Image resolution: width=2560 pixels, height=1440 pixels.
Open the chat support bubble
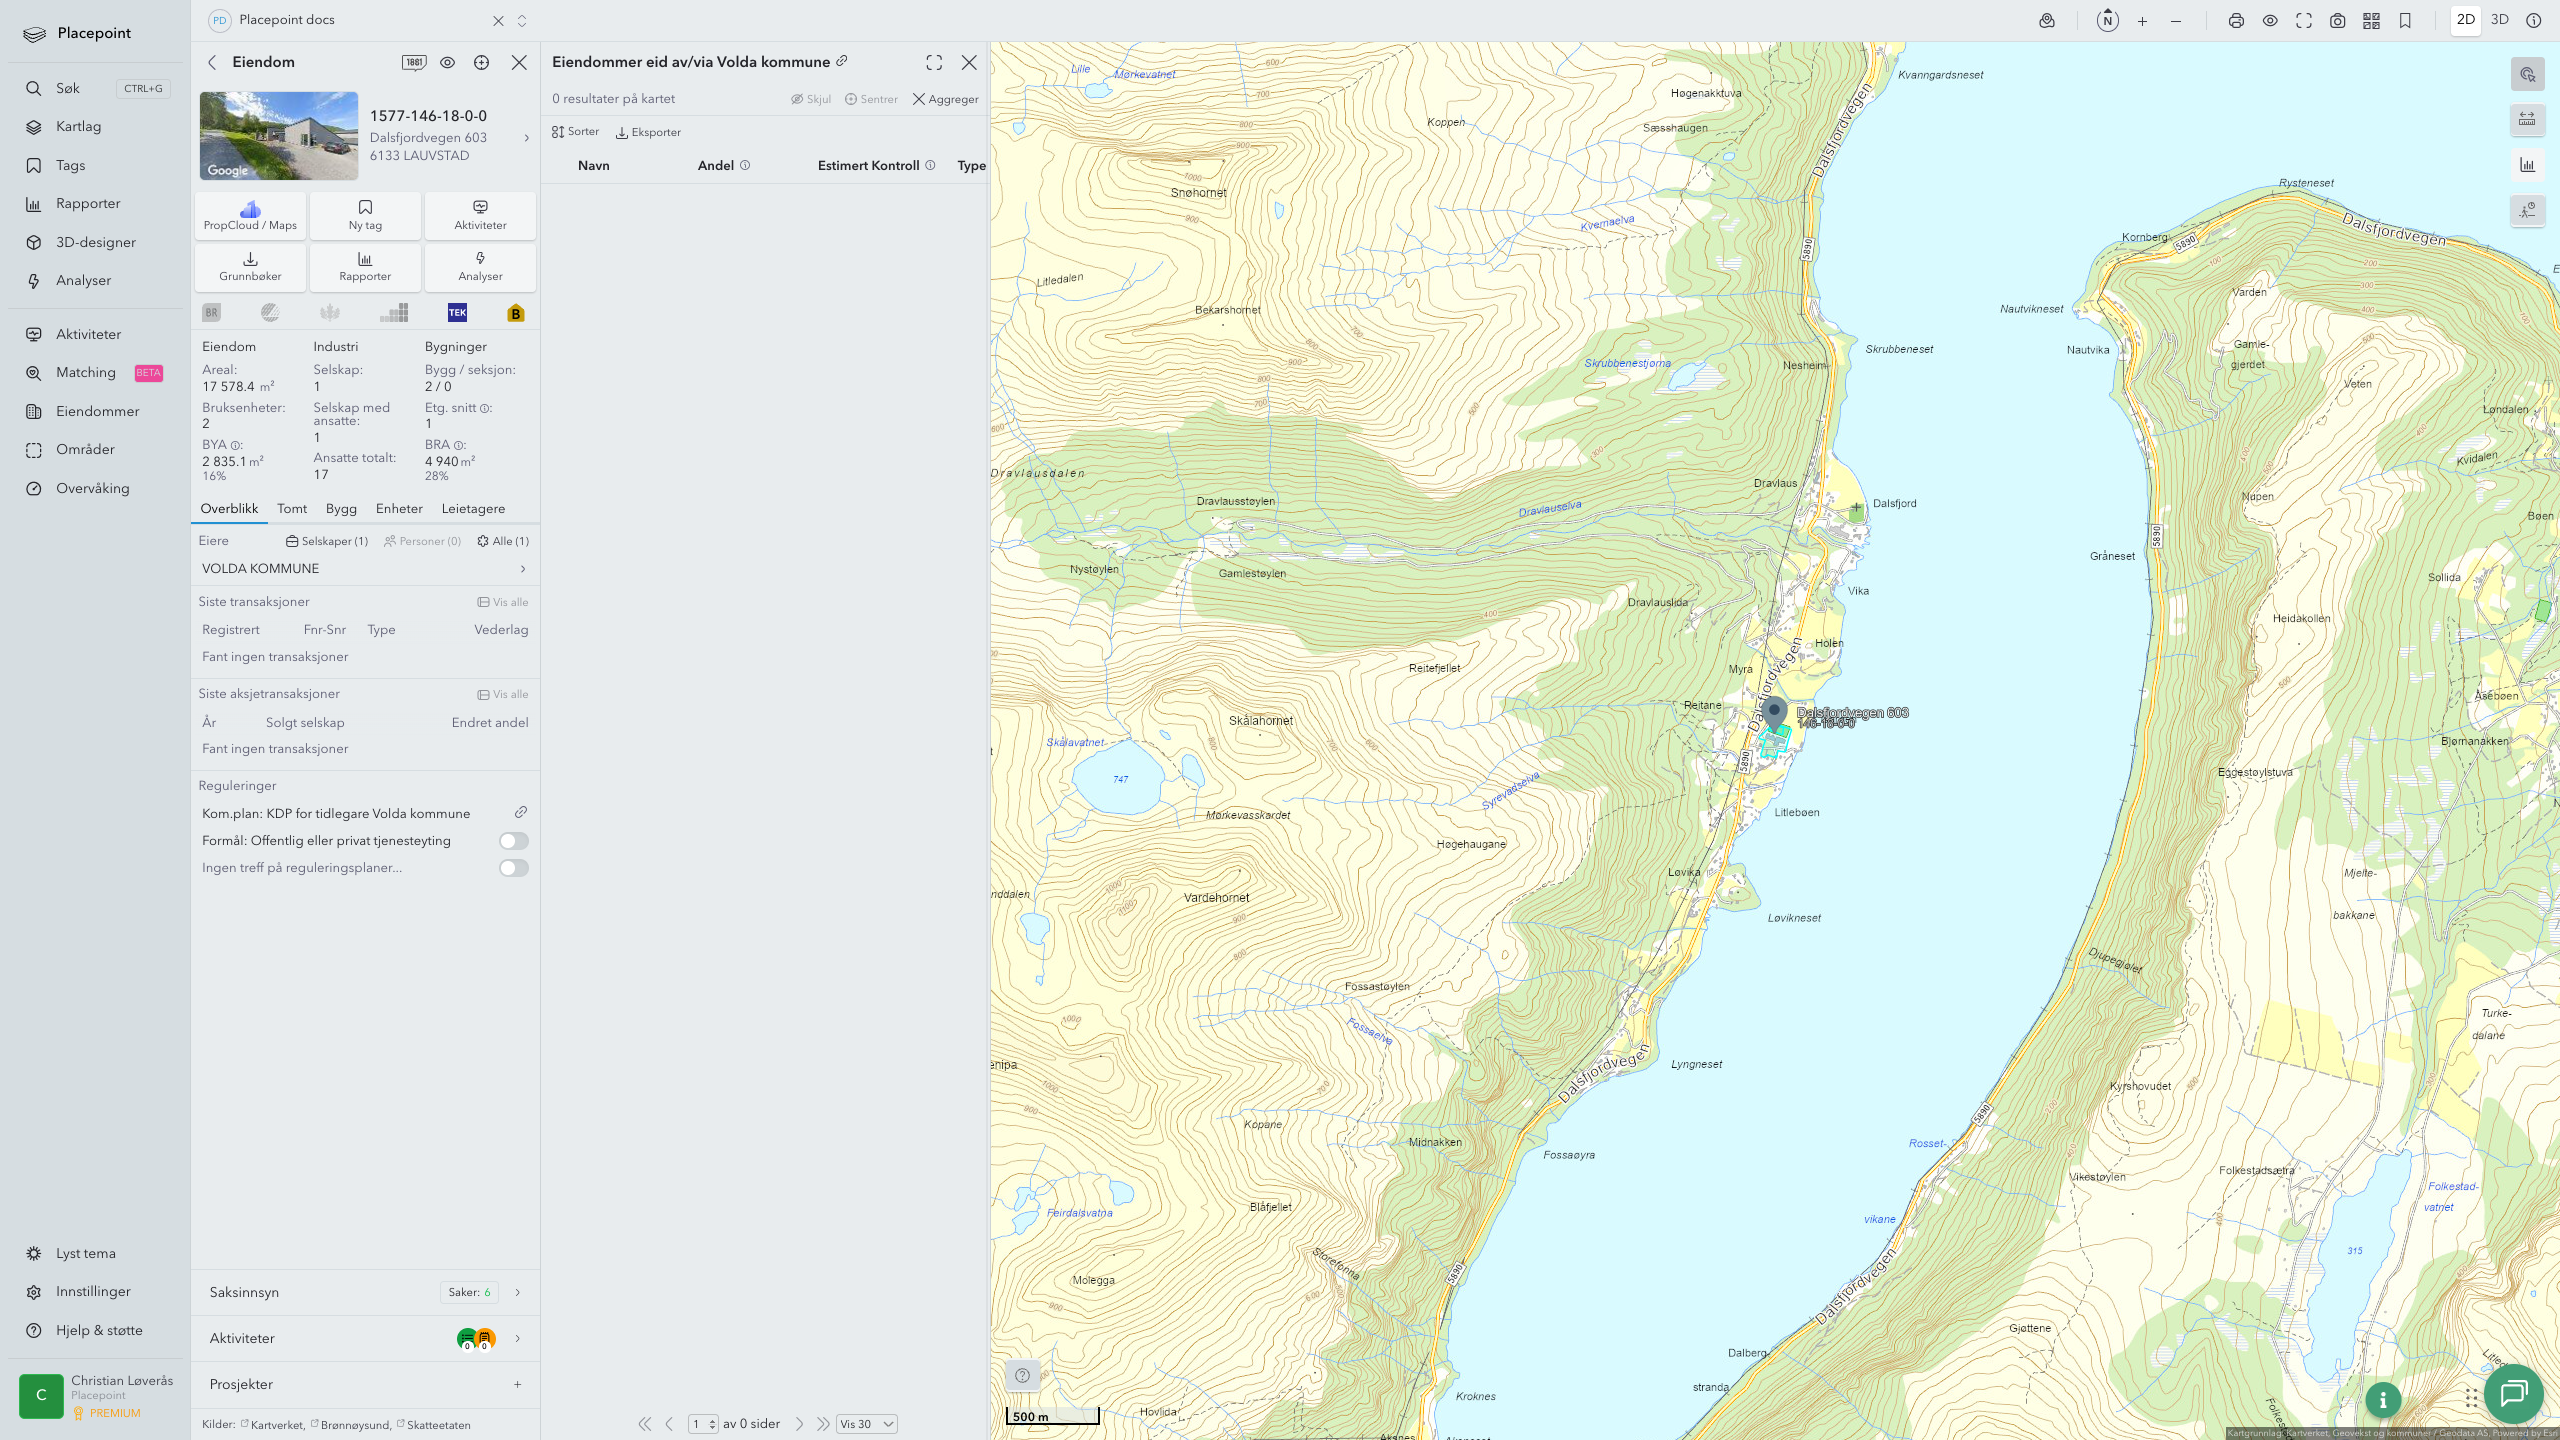pos(2514,1393)
